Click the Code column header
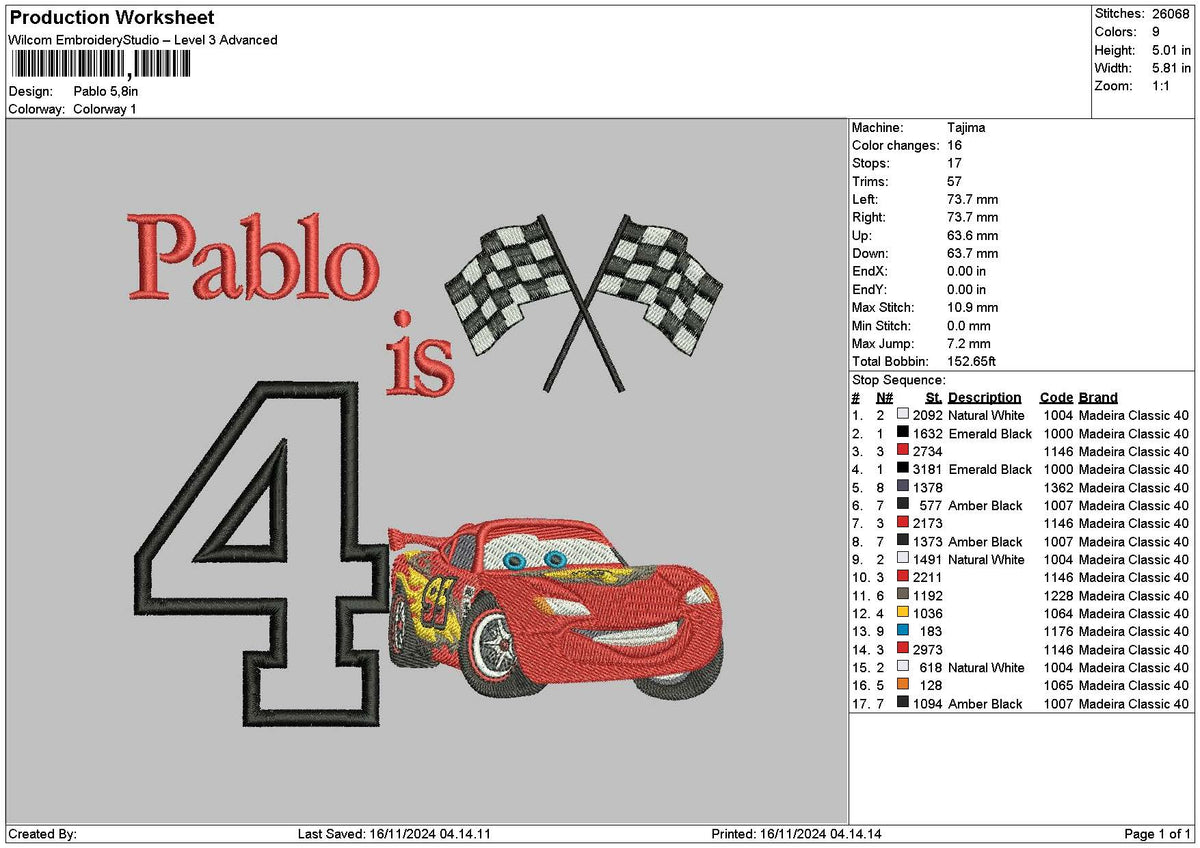 coord(1056,398)
